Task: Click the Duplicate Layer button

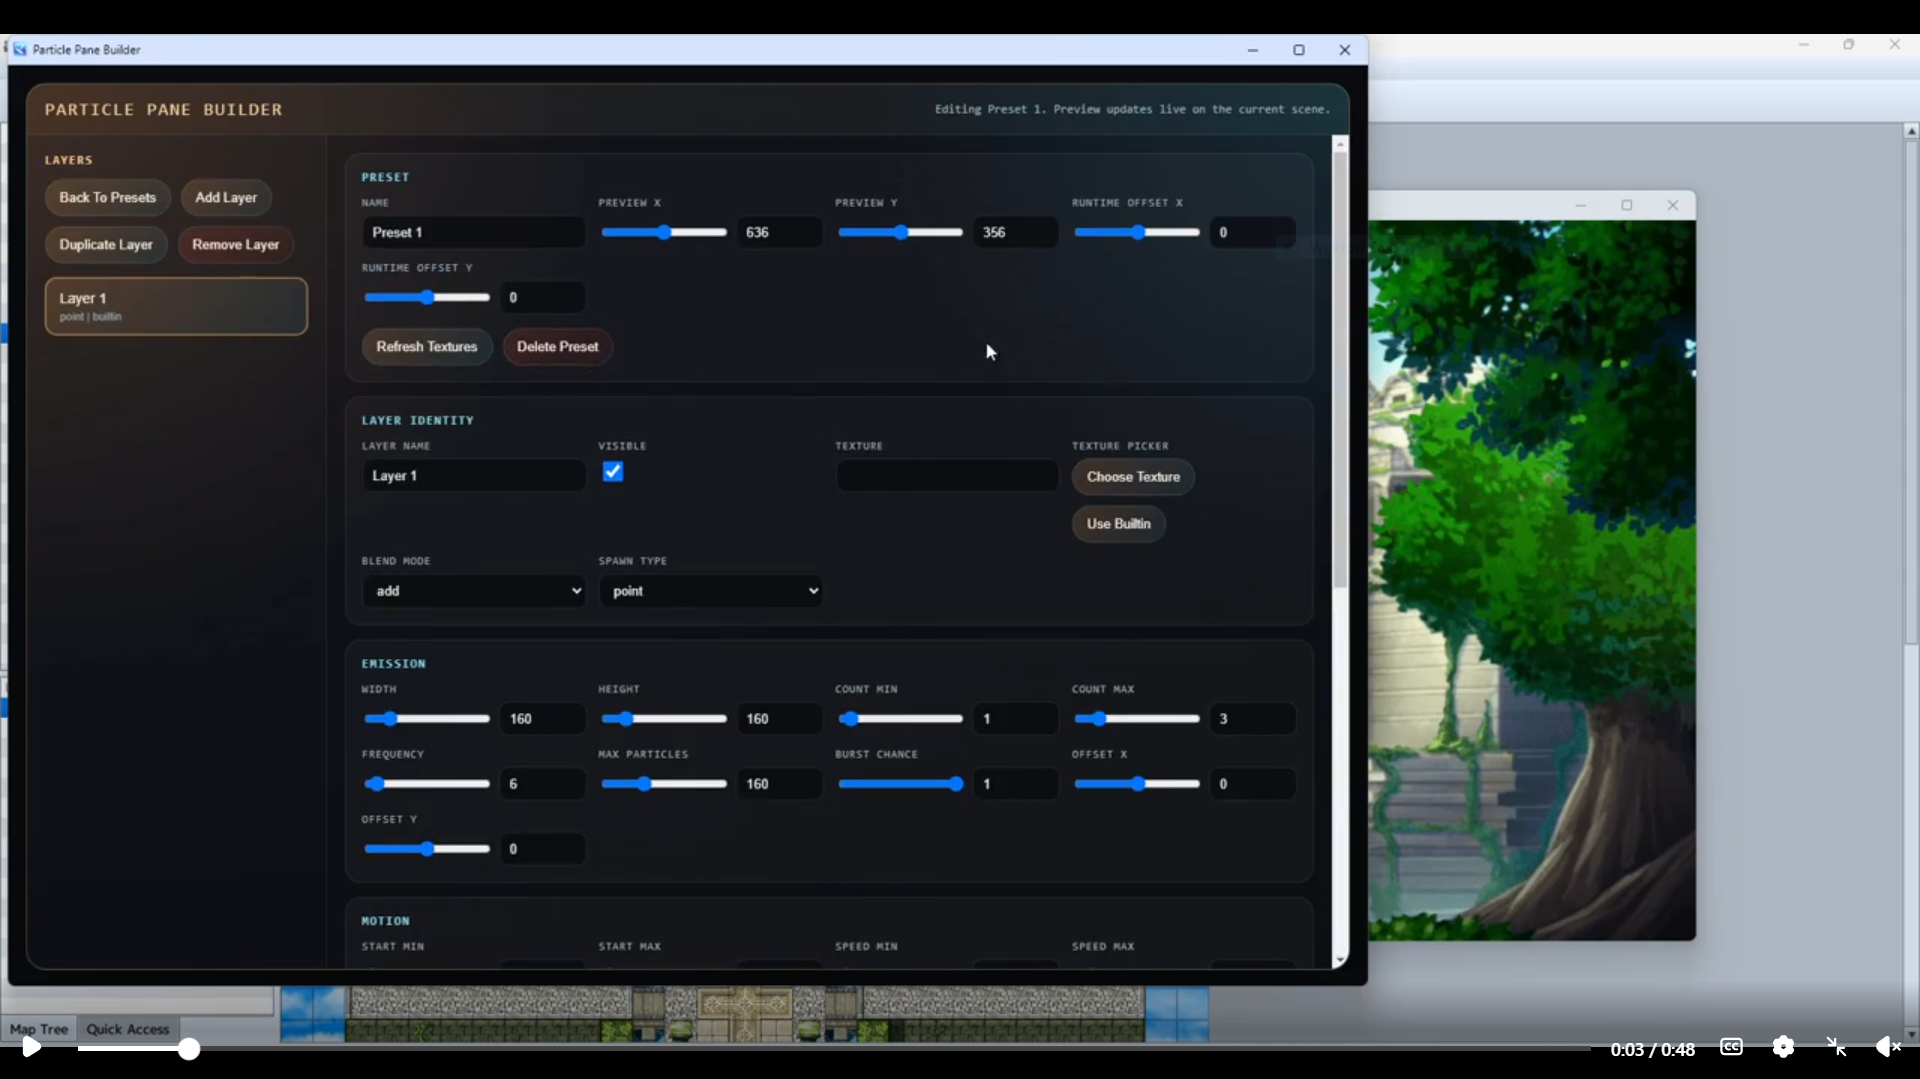Action: pyautogui.click(x=106, y=245)
